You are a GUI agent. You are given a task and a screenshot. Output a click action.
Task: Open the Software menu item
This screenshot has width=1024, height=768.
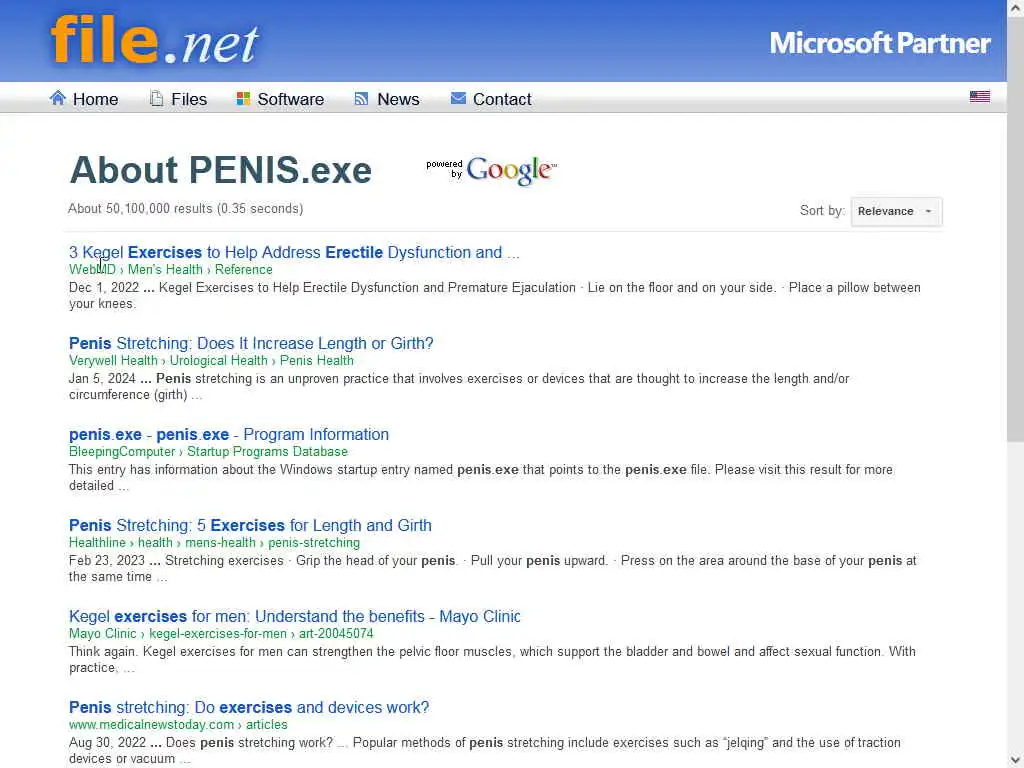coord(290,99)
